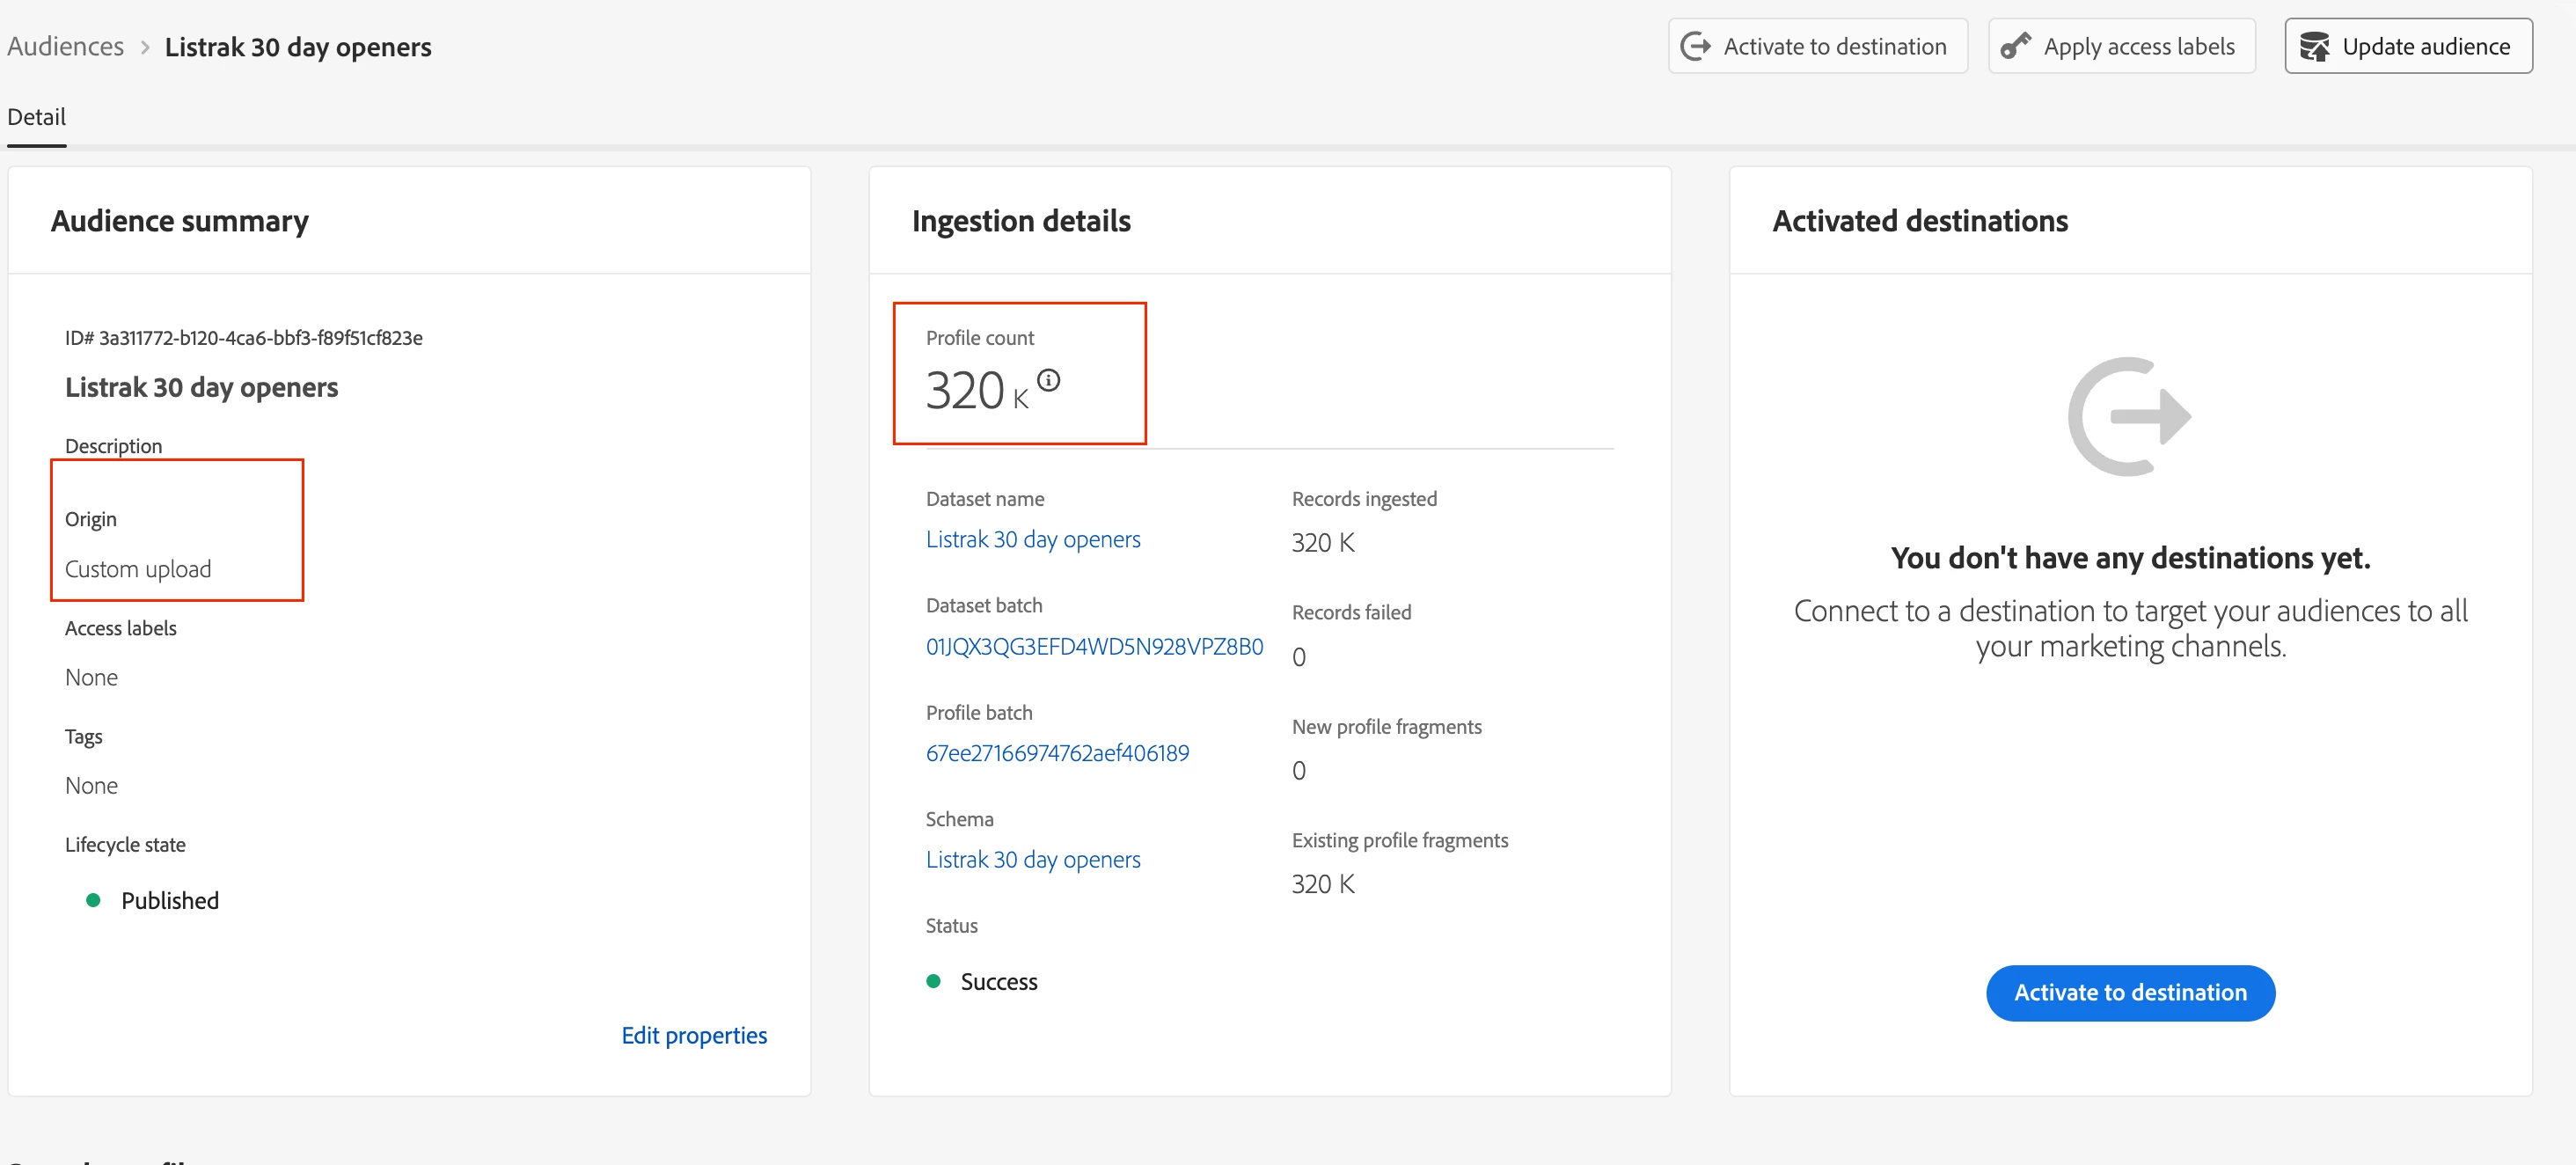Click the breadcrumb chevron after Audiences
This screenshot has width=2576, height=1165.
click(x=145, y=47)
